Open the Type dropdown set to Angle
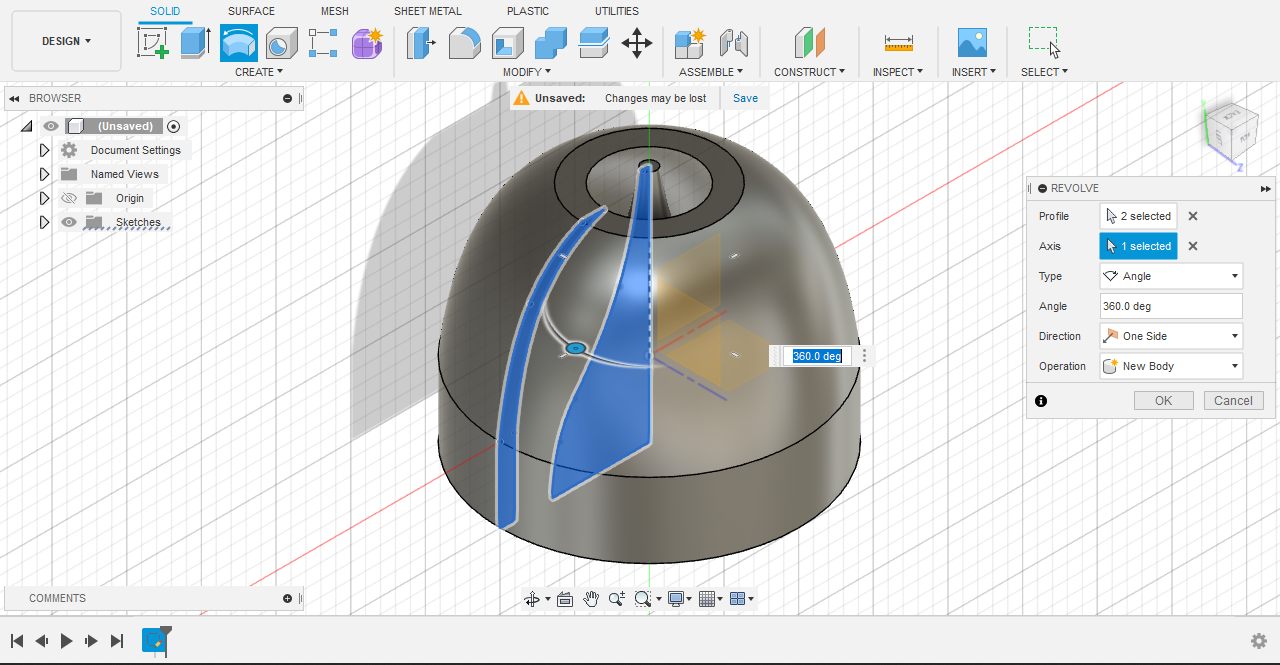Viewport: 1280px width, 665px height. pos(1171,276)
